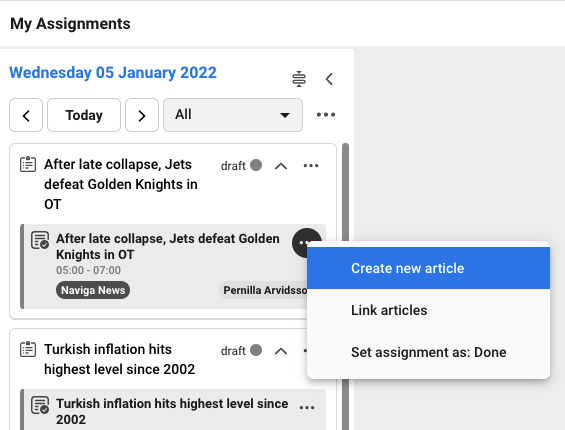
Task: Collapse the Jets planning item chevron
Action: 281,166
